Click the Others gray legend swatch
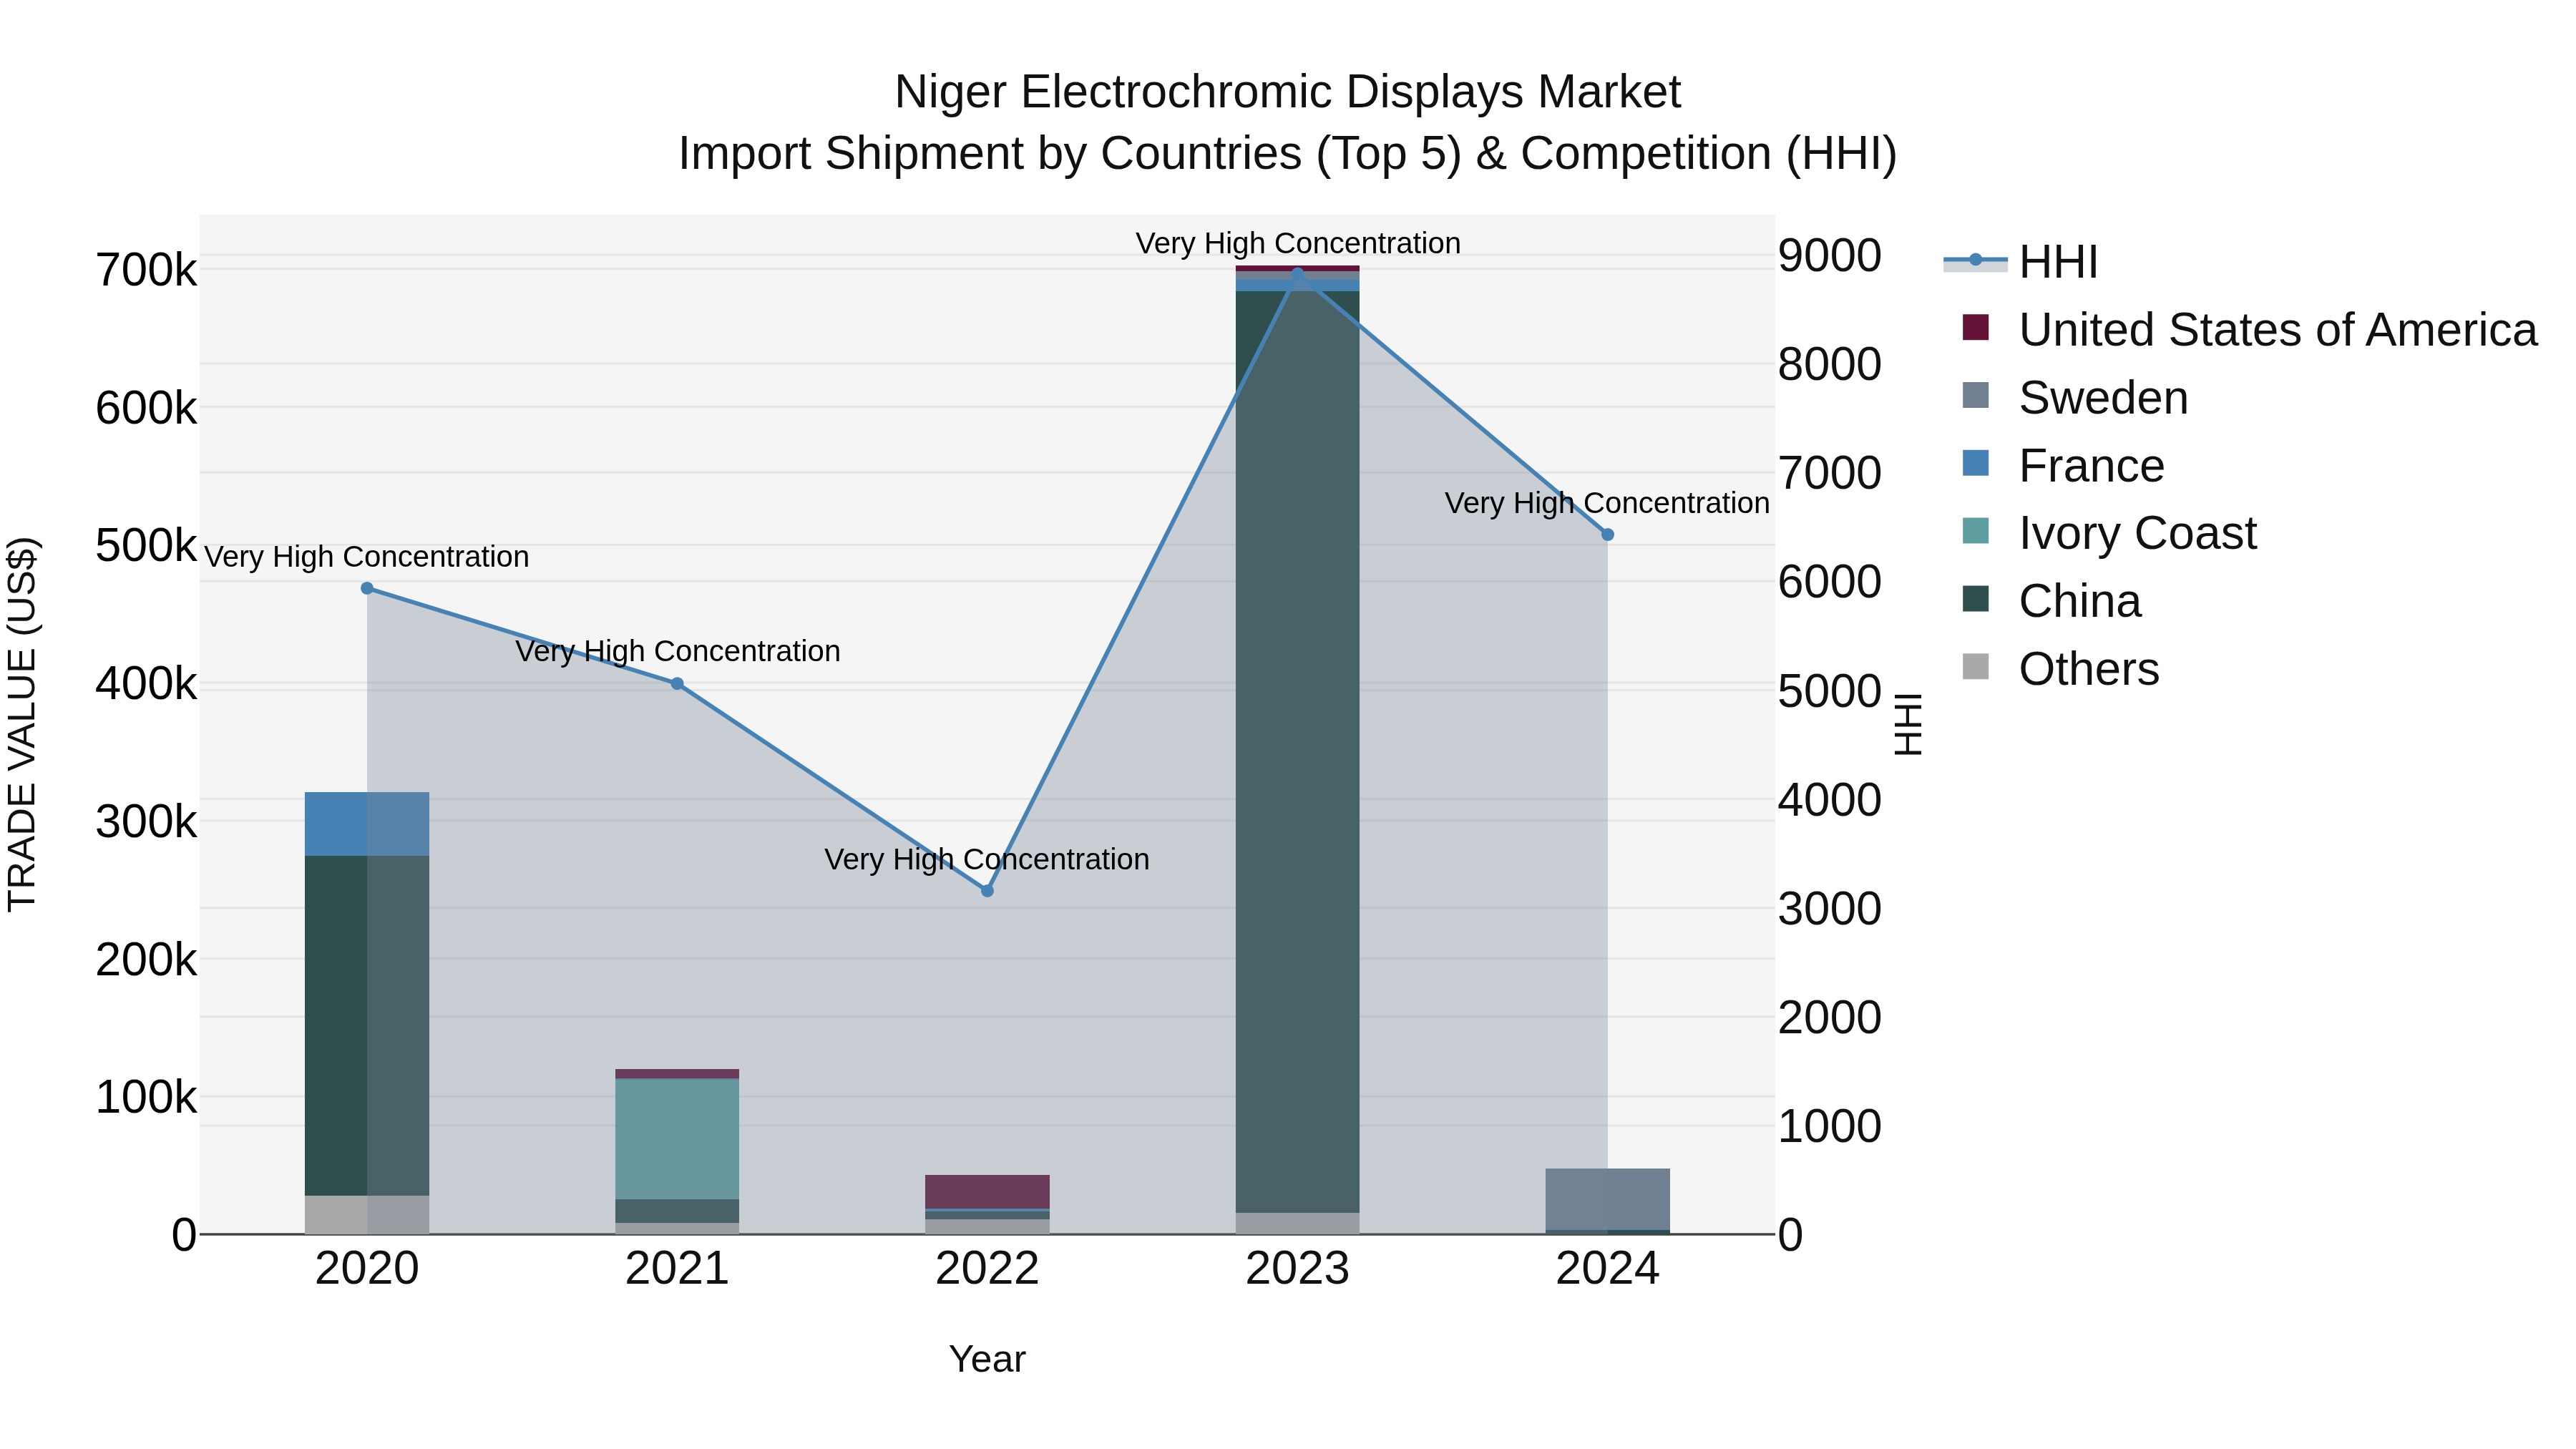The width and height of the screenshot is (2576, 1449). (x=1976, y=666)
